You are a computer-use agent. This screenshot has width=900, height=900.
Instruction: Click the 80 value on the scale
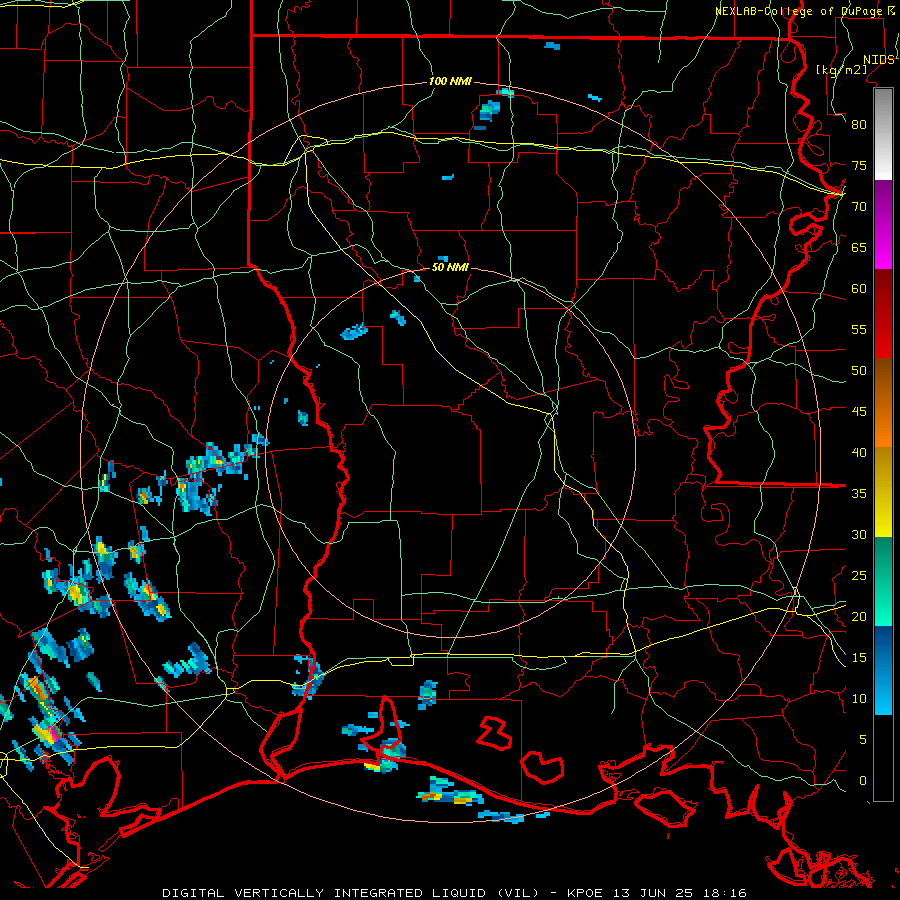(859, 125)
